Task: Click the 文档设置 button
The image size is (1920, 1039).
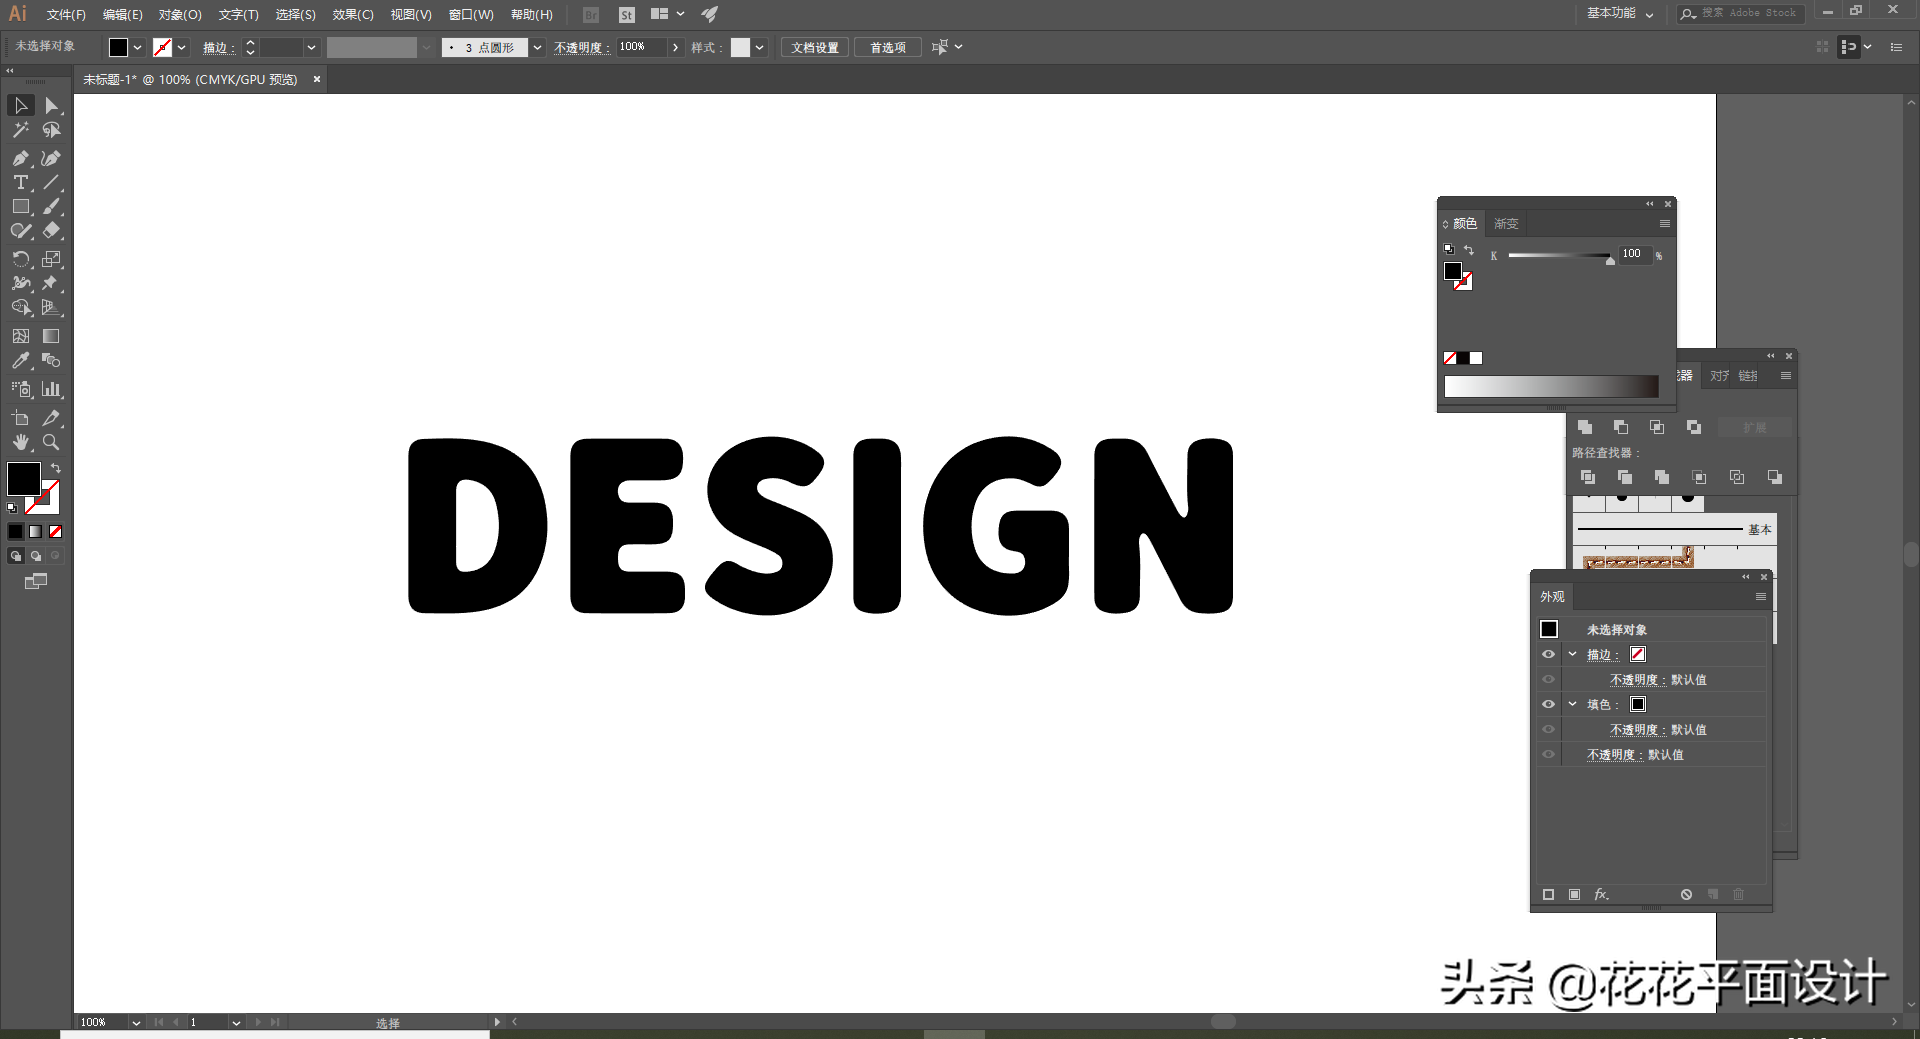Action: (815, 47)
